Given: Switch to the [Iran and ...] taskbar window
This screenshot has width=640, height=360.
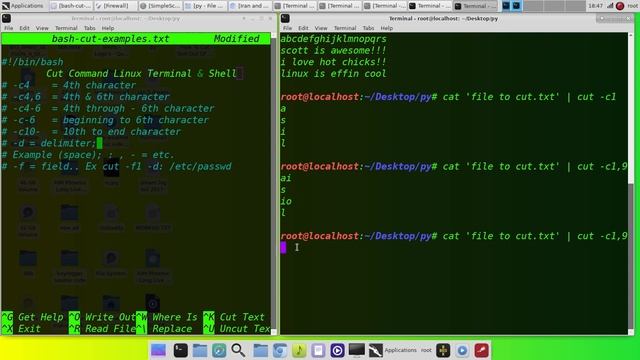Looking at the screenshot, I should pyautogui.click(x=249, y=6).
